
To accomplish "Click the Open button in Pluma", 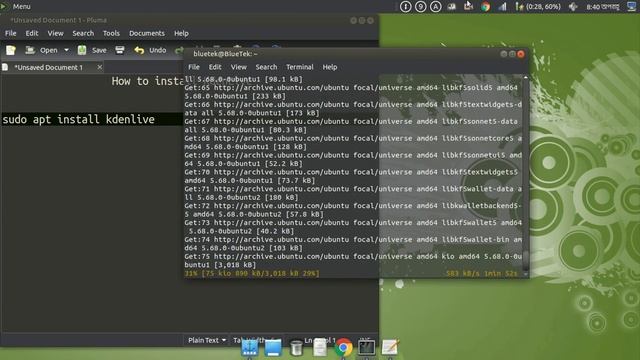I will pyautogui.click(x=42, y=50).
